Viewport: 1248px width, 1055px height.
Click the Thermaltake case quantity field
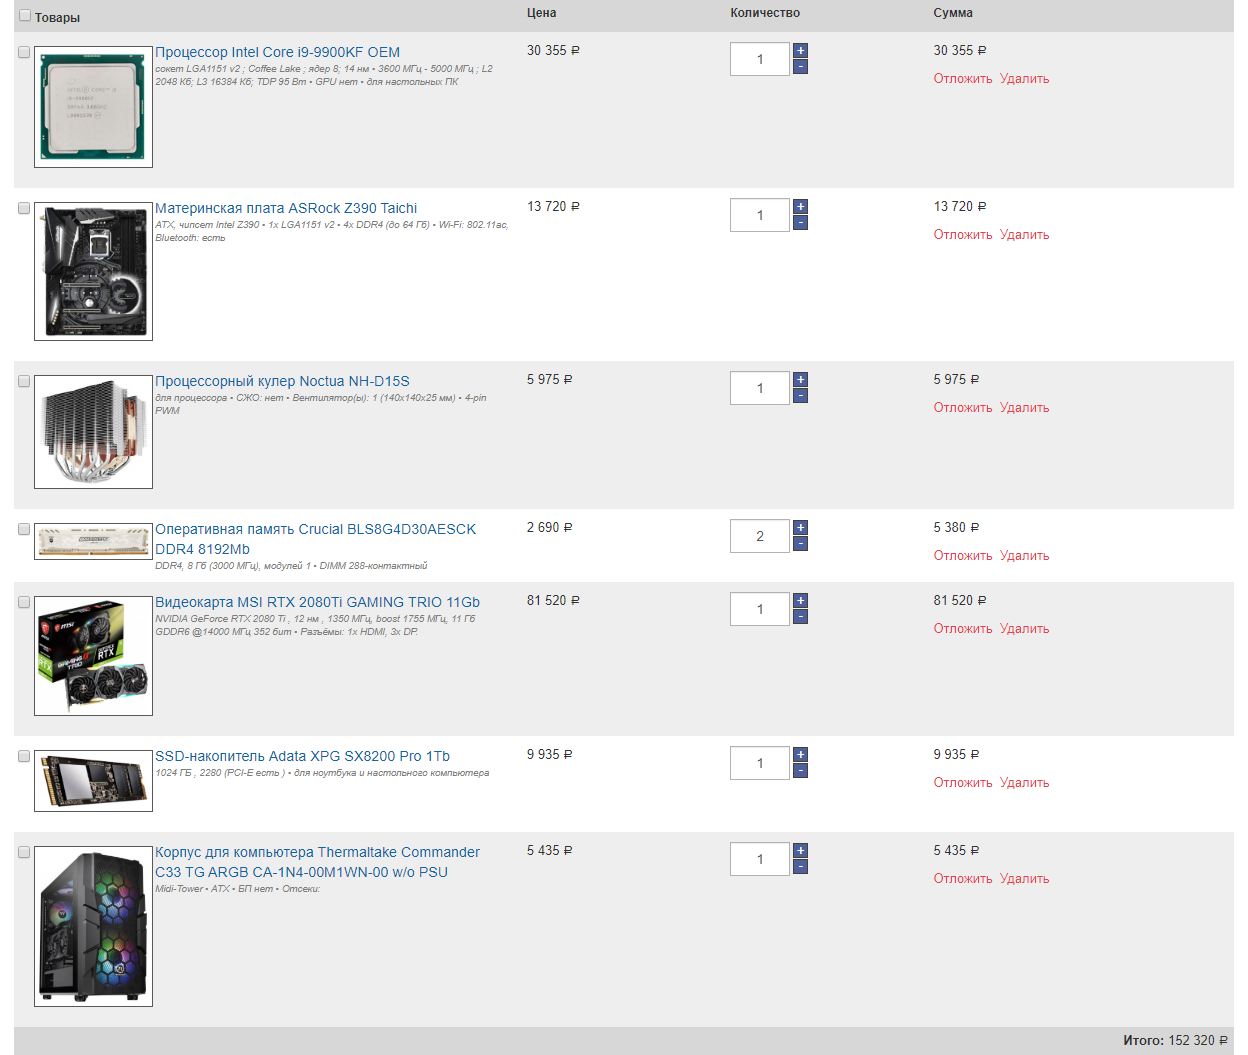(x=760, y=859)
